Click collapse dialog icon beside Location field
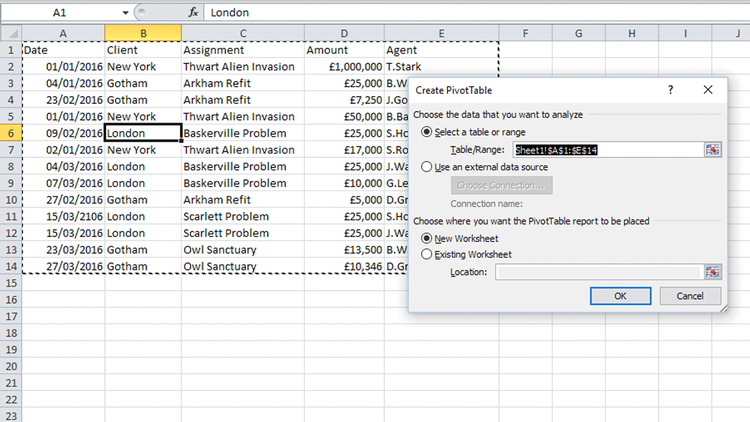The width and height of the screenshot is (750, 422). 712,271
